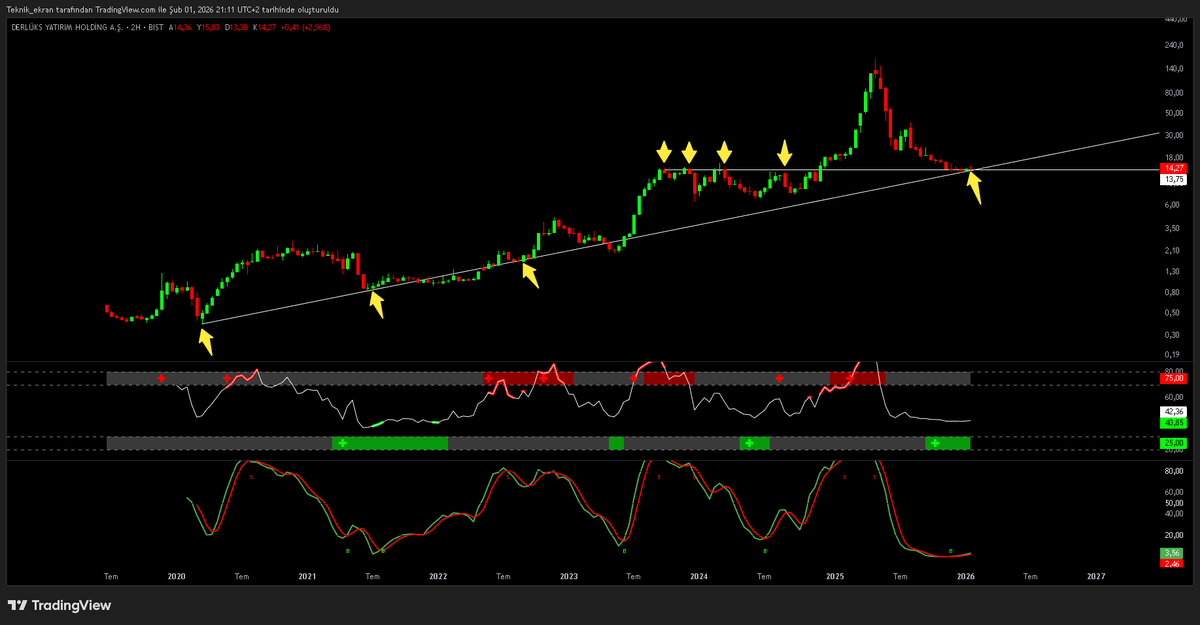Click the 2,10 price scale label

click(1172, 250)
